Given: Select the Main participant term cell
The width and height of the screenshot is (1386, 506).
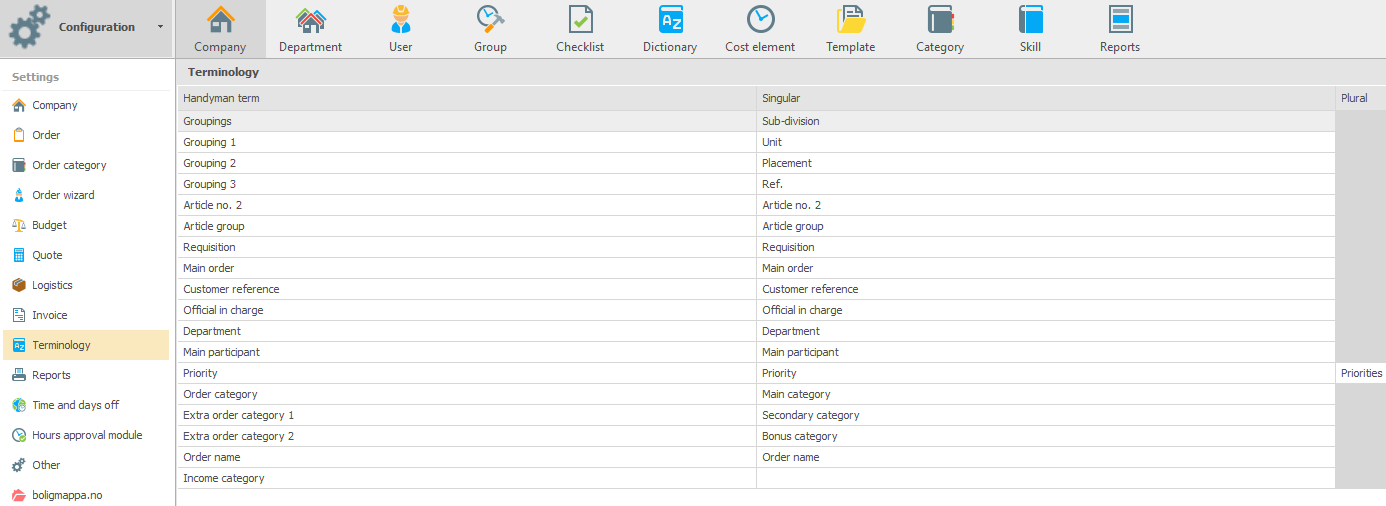Looking at the screenshot, I should (x=467, y=352).
